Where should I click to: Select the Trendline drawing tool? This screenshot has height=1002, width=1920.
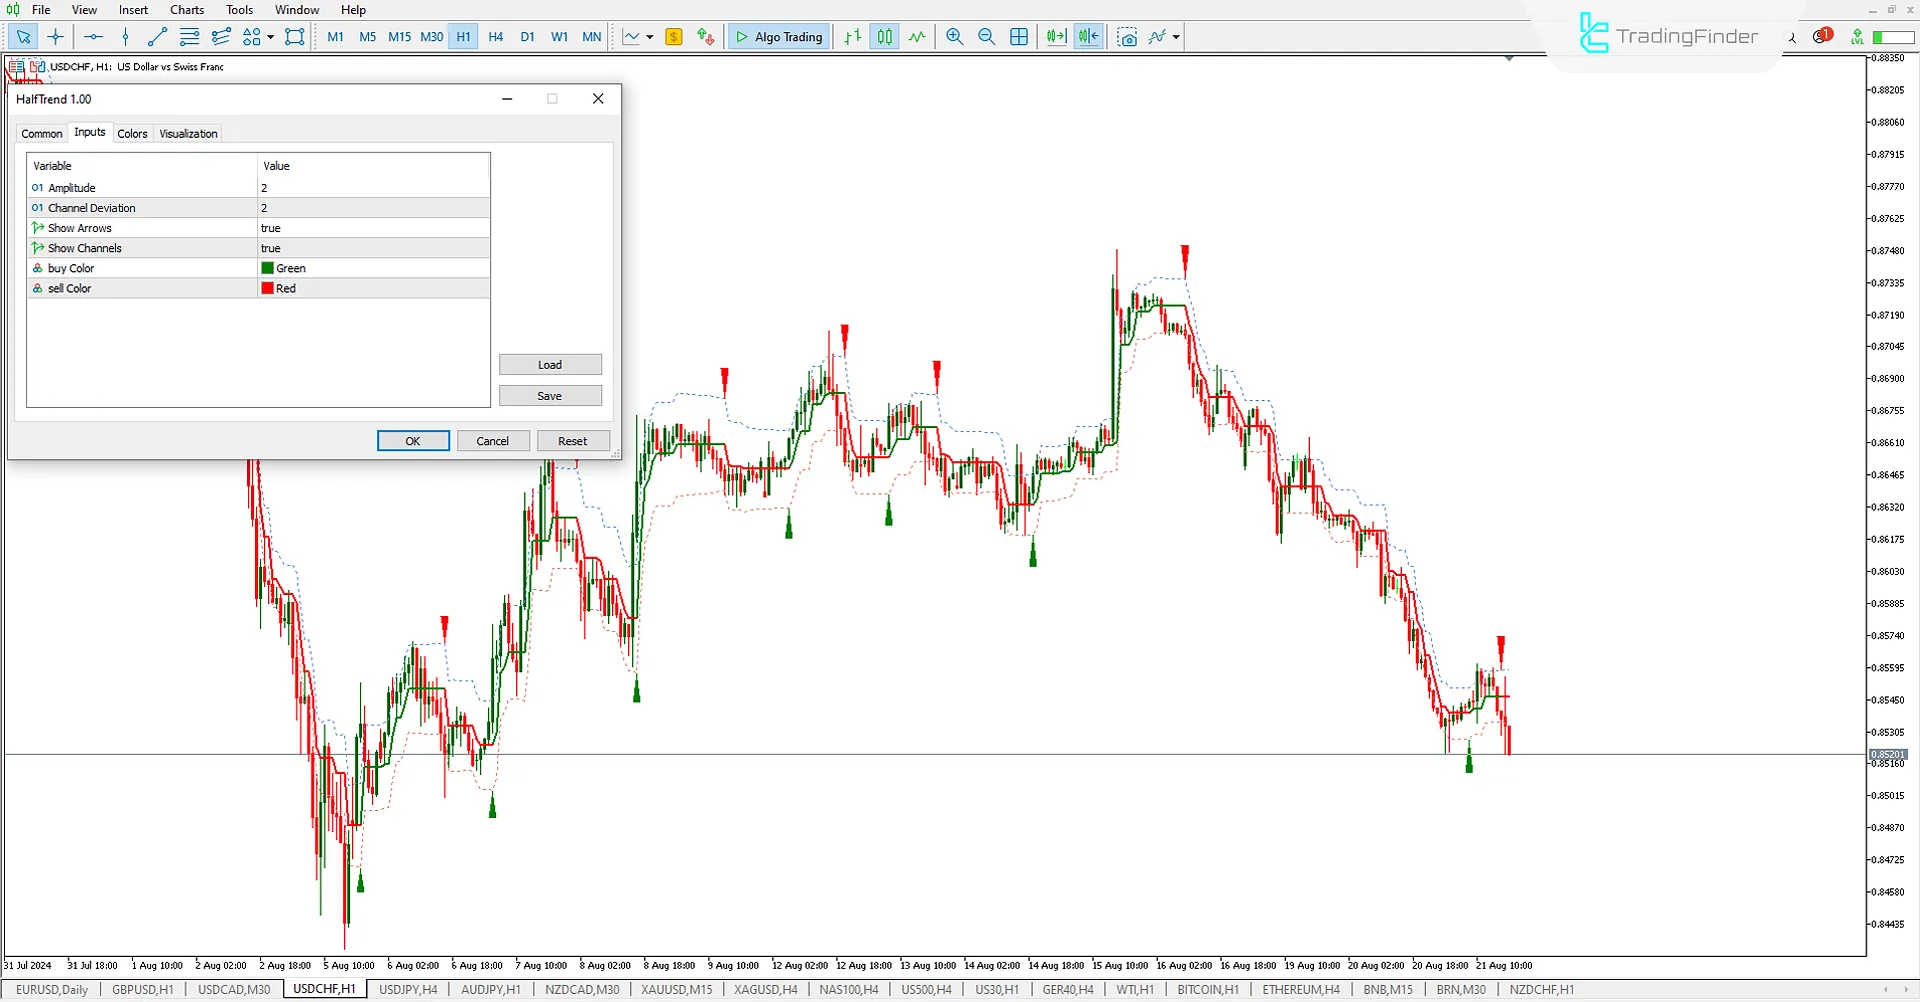[x=156, y=36]
